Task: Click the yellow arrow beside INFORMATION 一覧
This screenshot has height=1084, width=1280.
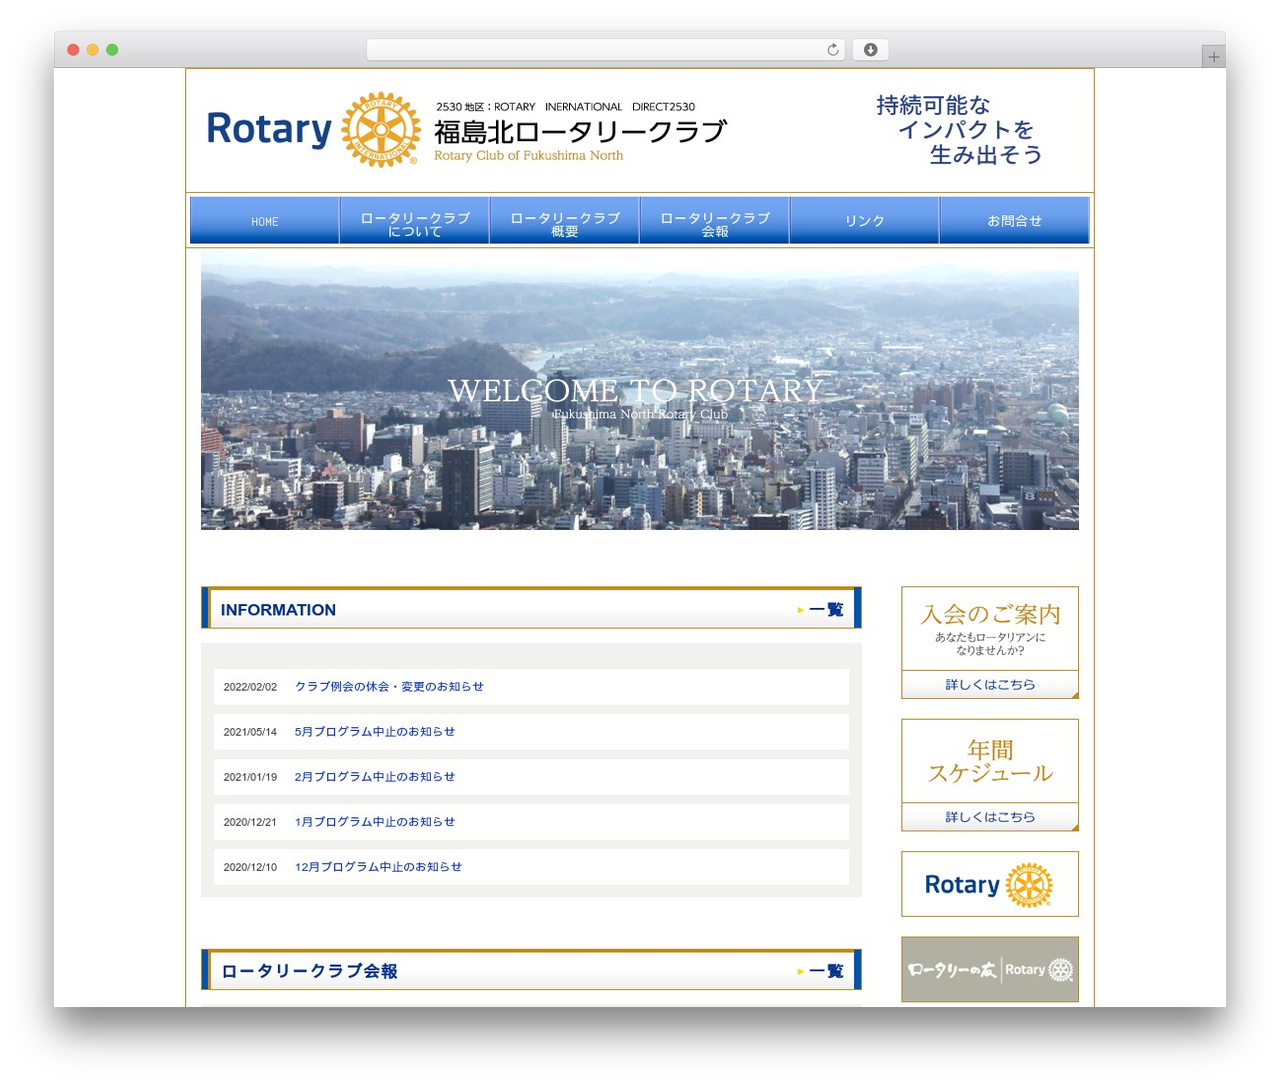Action: 801,610
